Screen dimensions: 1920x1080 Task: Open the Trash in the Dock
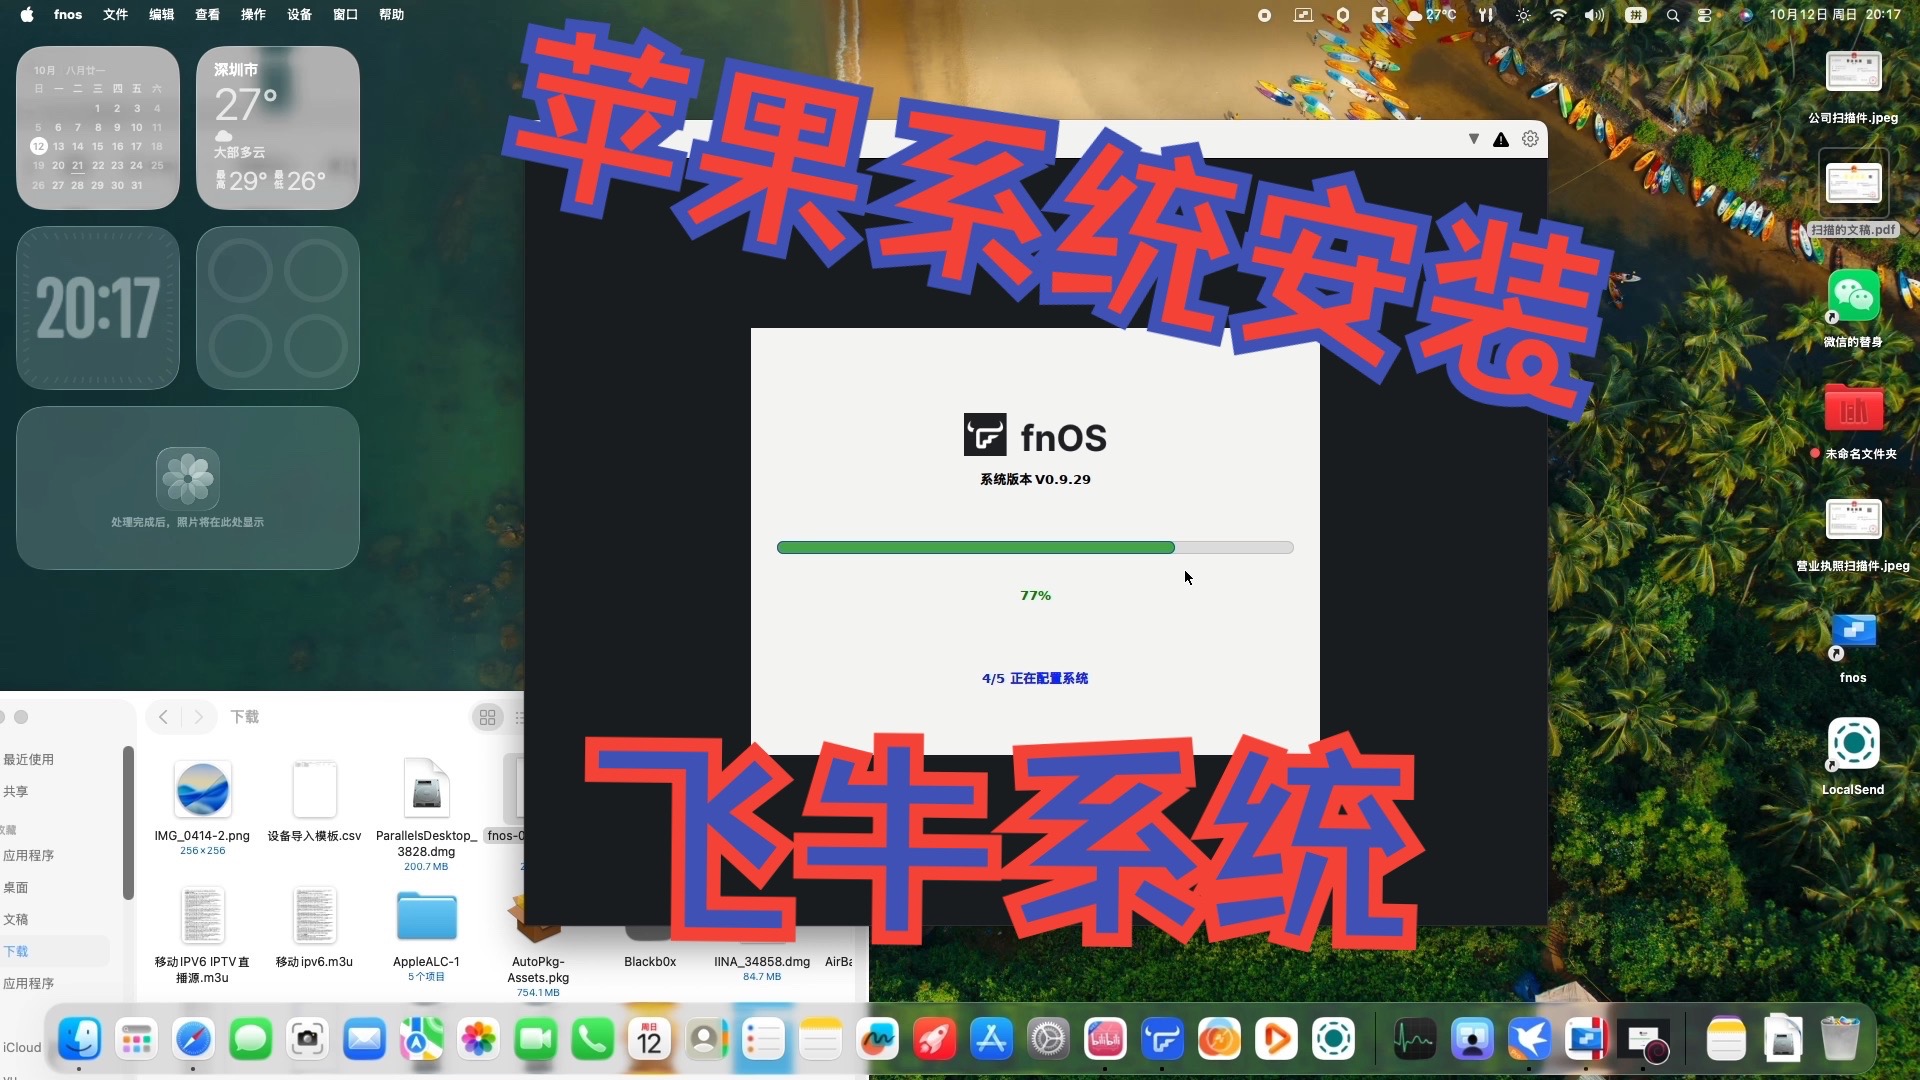click(x=1840, y=1040)
